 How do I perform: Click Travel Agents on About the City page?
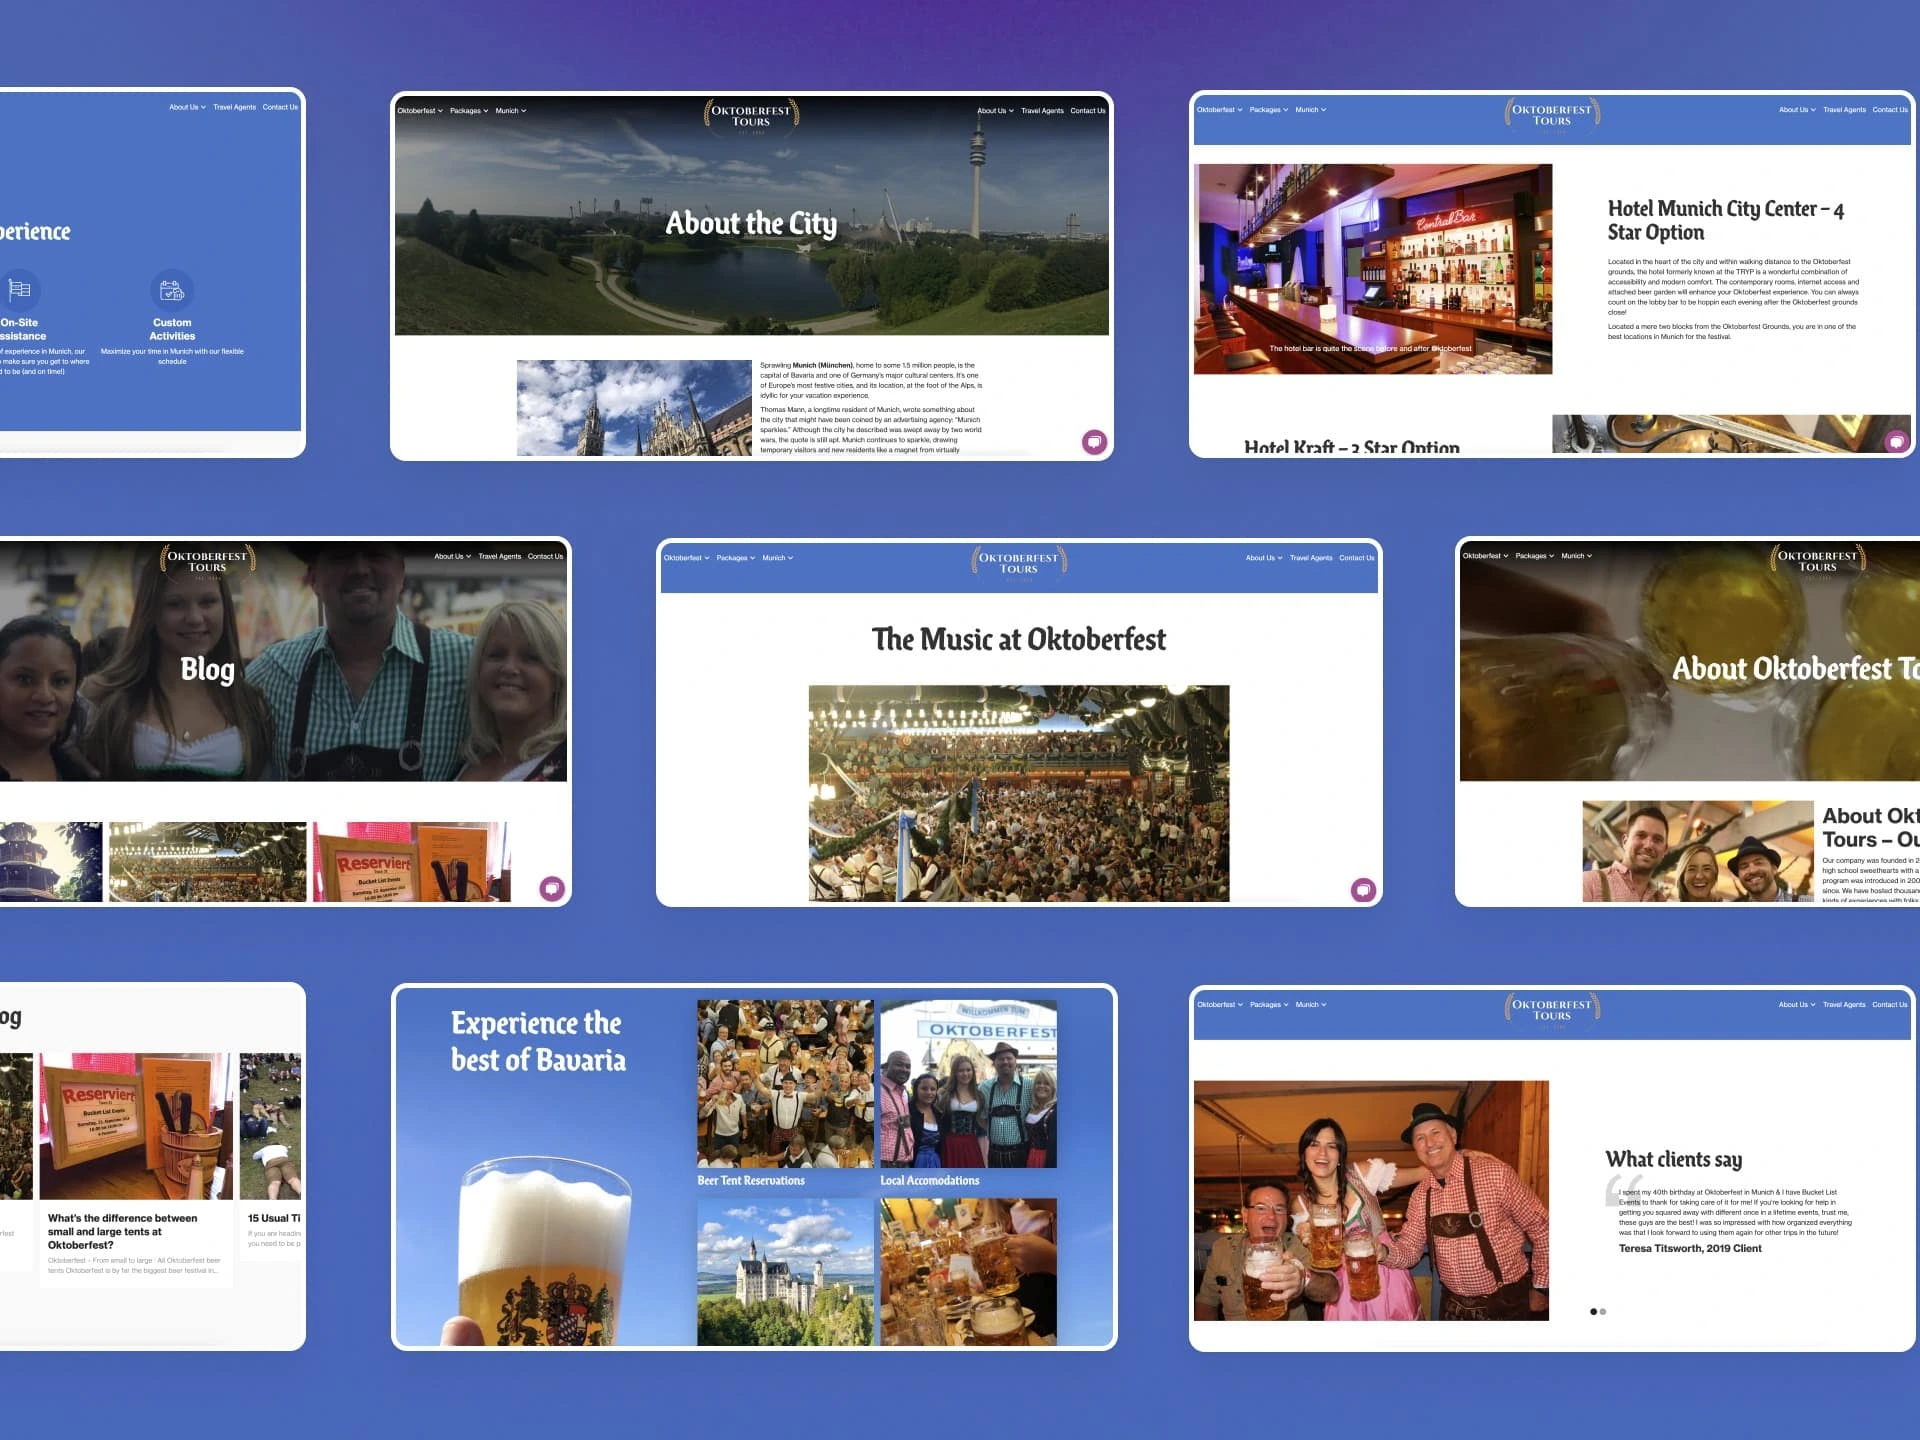[x=1042, y=111]
